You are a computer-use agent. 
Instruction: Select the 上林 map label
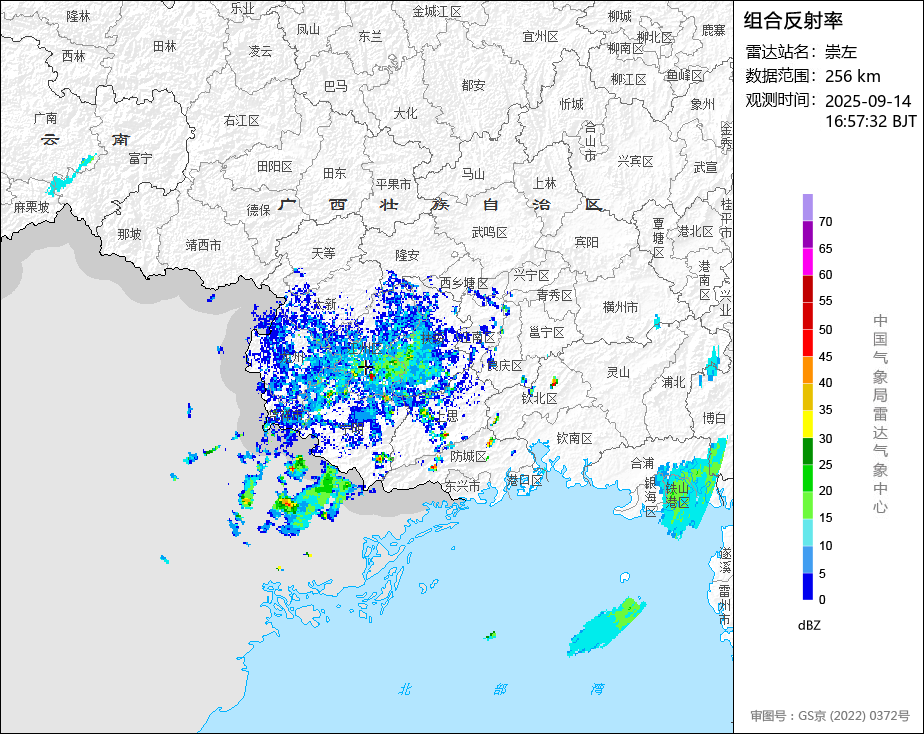544,183
